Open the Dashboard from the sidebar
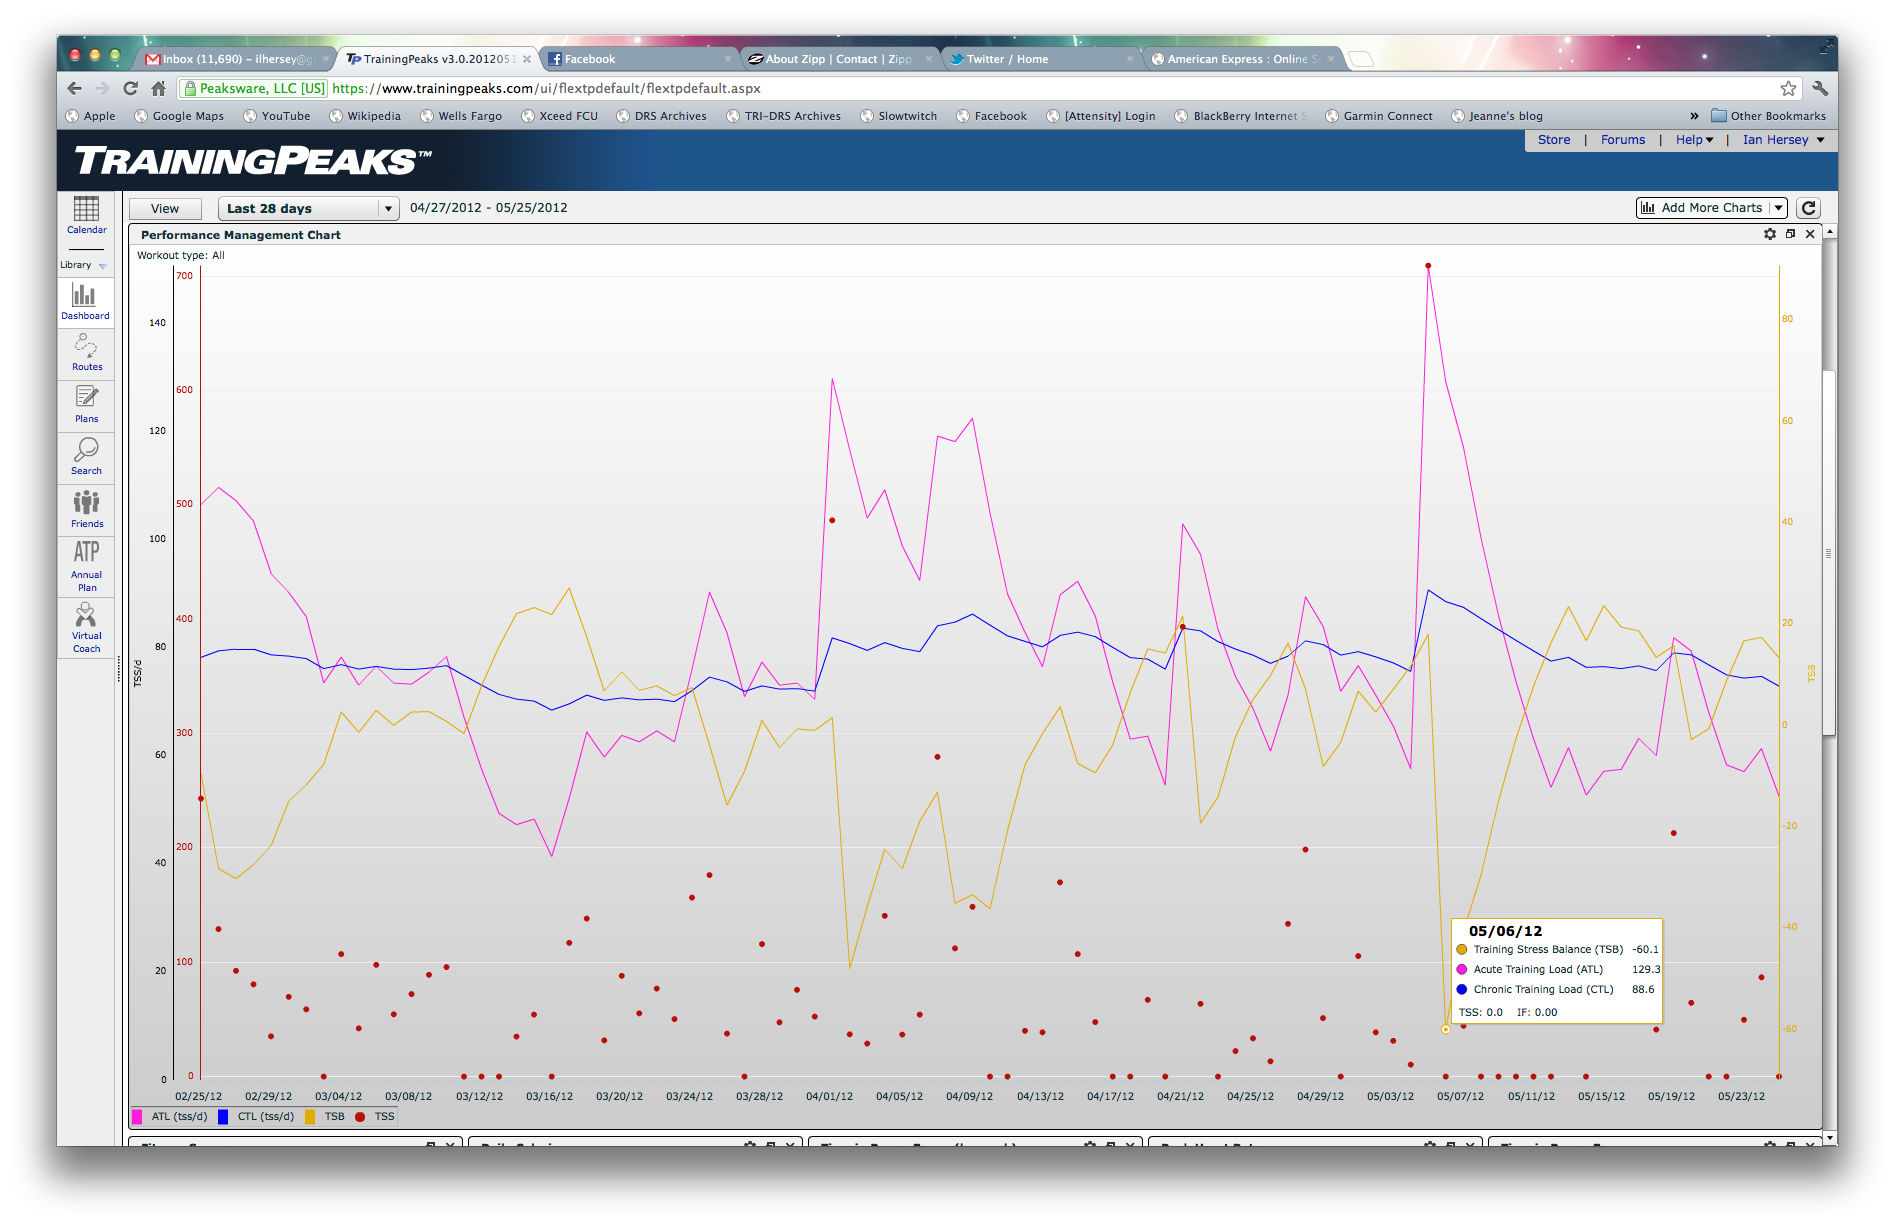Viewport: 1895px width, 1225px height. pyautogui.click(x=85, y=301)
